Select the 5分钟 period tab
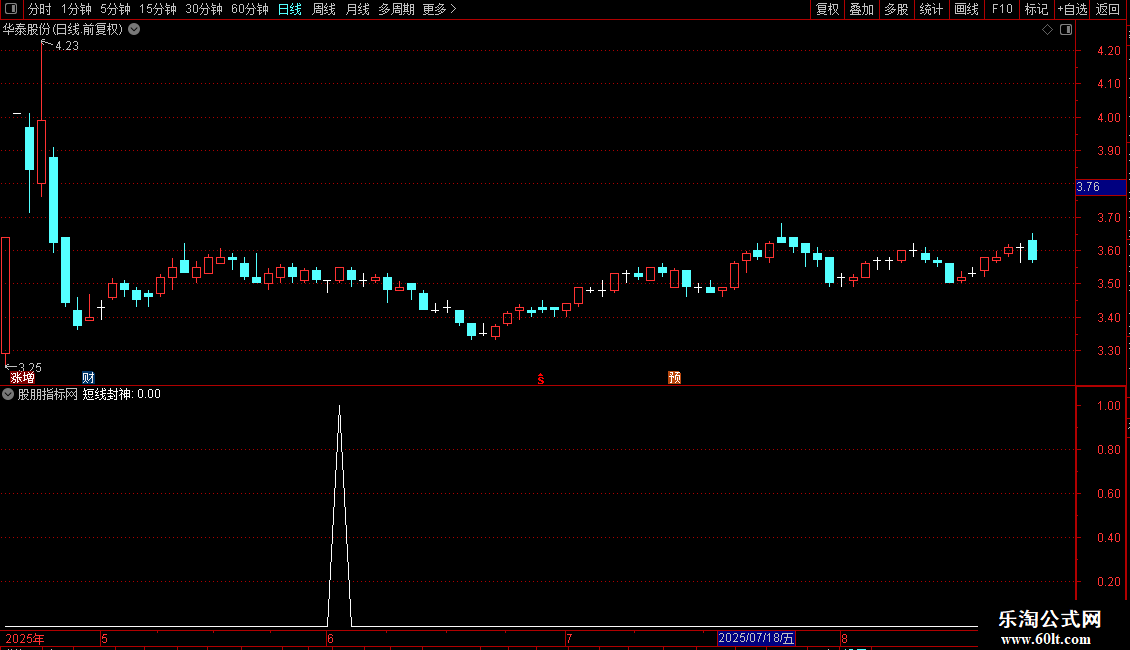Screen dimensions: 1130x650 pos(115,9)
